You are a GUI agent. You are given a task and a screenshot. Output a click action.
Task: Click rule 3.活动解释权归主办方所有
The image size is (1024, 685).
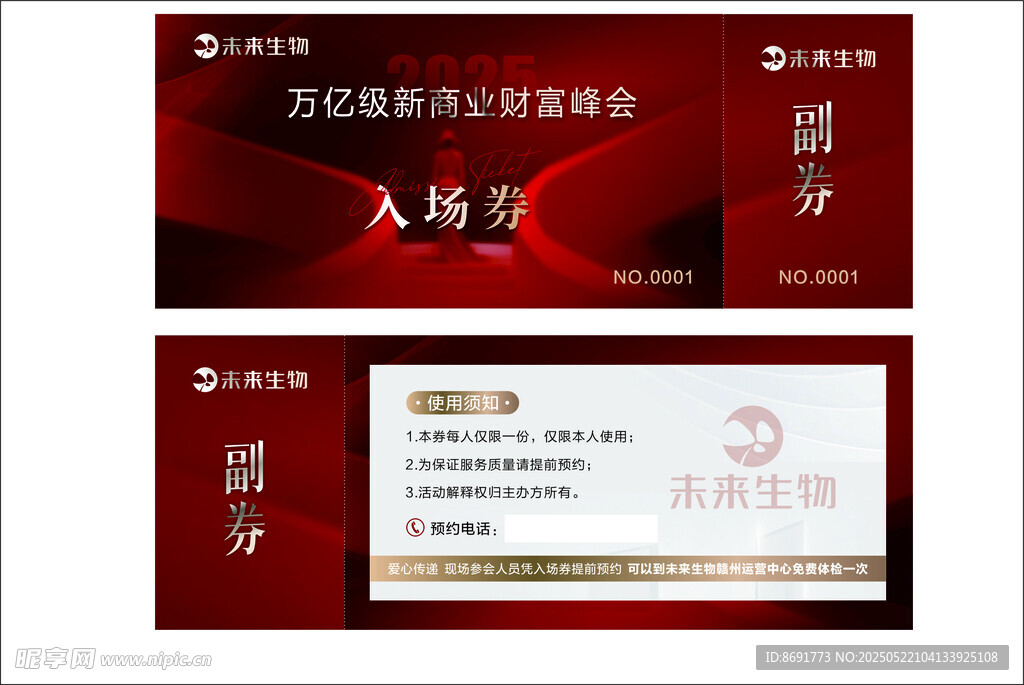pyautogui.click(x=492, y=492)
